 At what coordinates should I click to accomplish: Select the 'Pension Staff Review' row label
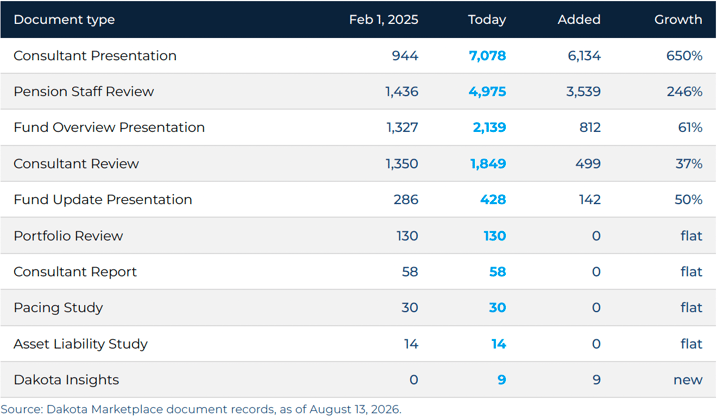84,91
